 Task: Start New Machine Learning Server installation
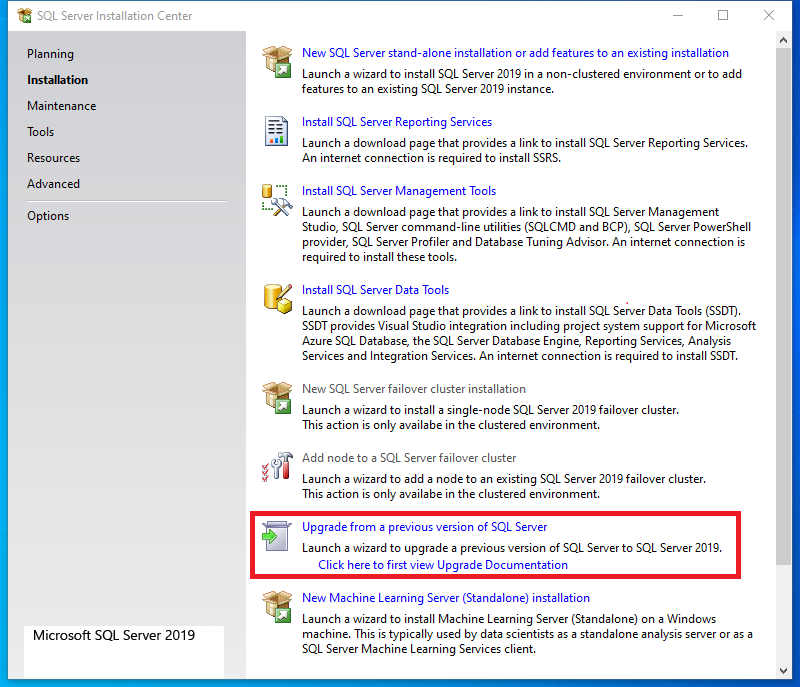[445, 597]
